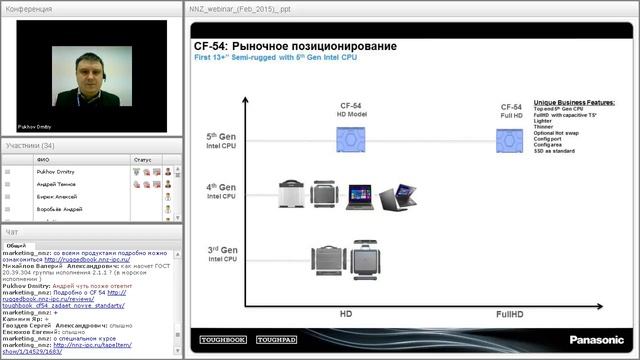Screen dimensions: 640x360
Task: Click the CF-54 HD Model blue laptop icon
Action: (351, 140)
